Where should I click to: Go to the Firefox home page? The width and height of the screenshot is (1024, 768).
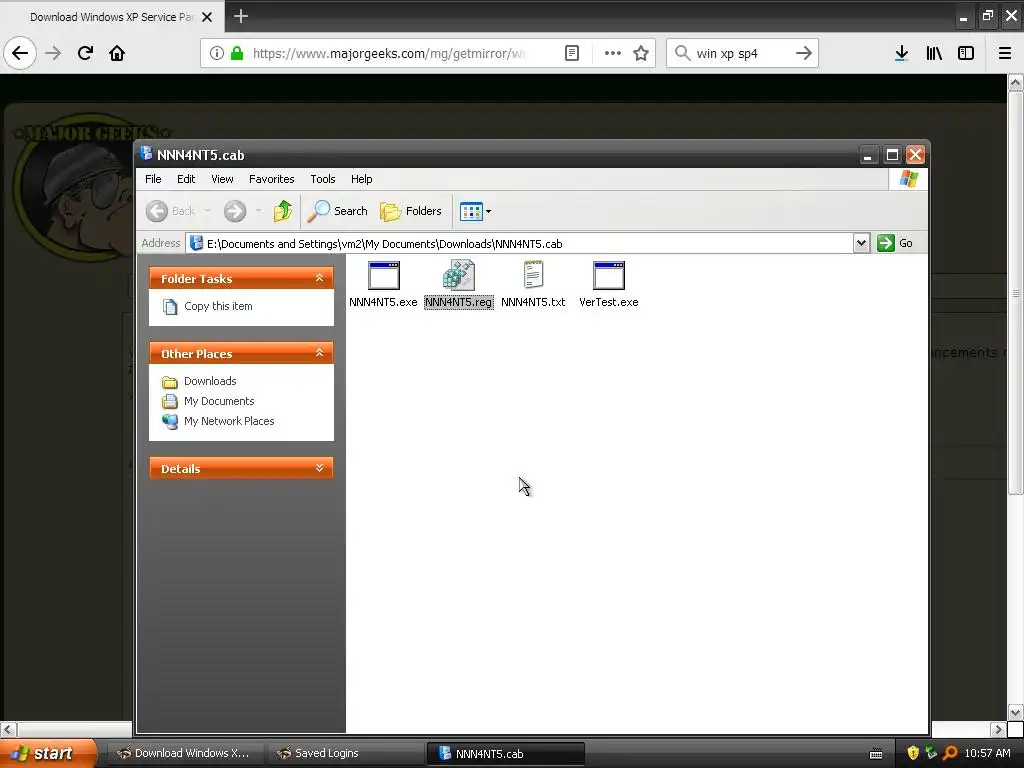[x=117, y=53]
